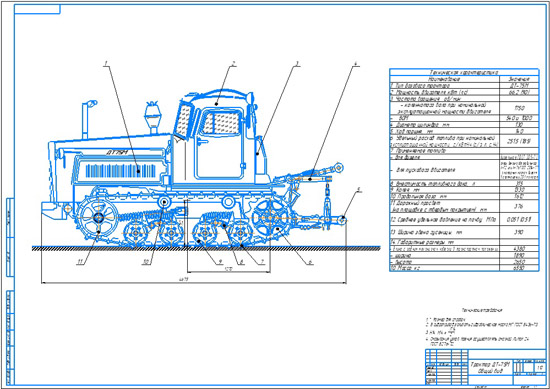550x389 pixels.
Task: Select the front idler wheel hub
Action: pyautogui.click(x=99, y=218)
